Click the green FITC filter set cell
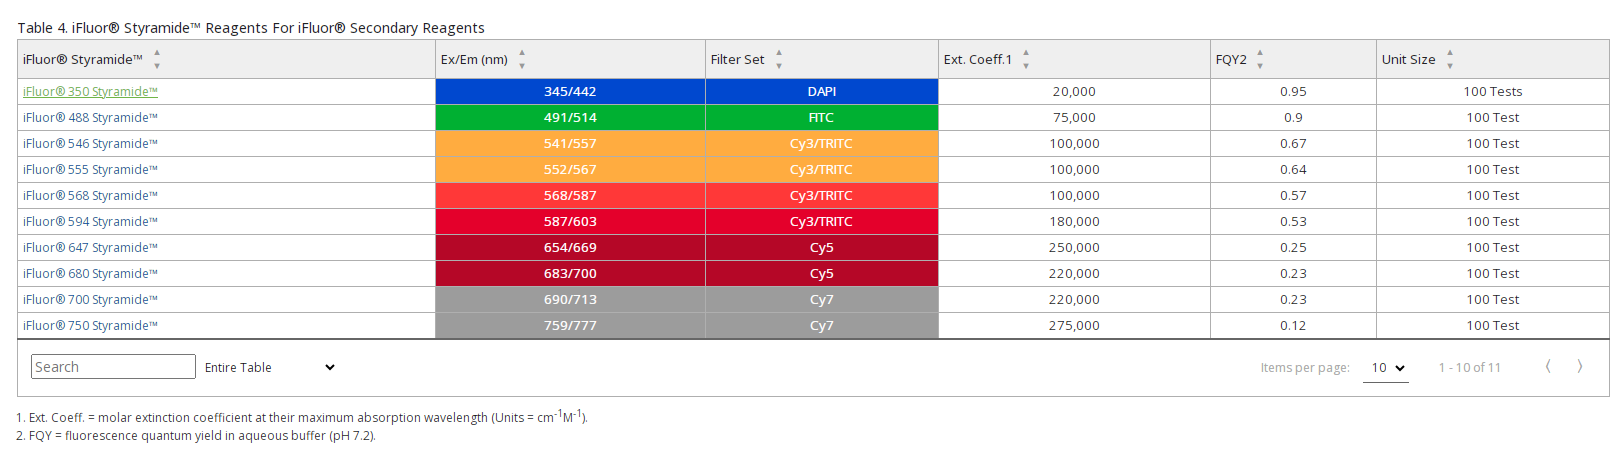This screenshot has width=1613, height=454. pos(821,118)
